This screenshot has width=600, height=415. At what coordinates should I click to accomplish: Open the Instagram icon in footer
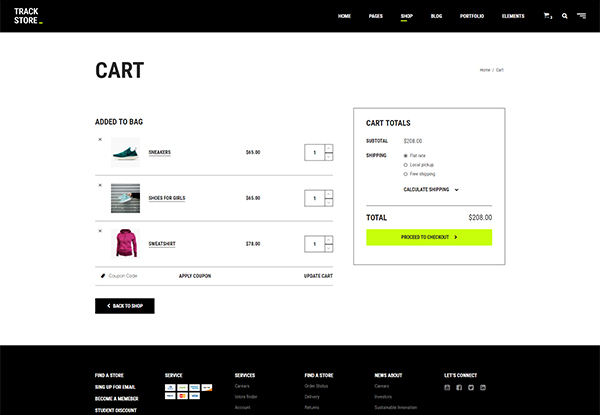[x=447, y=387]
